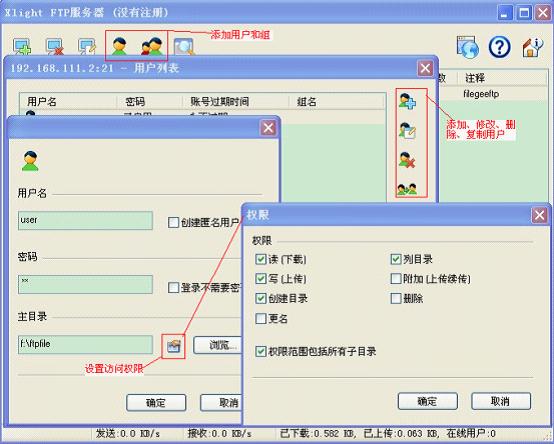
Task: Click 取消 in the user dialog
Action: click(222, 403)
